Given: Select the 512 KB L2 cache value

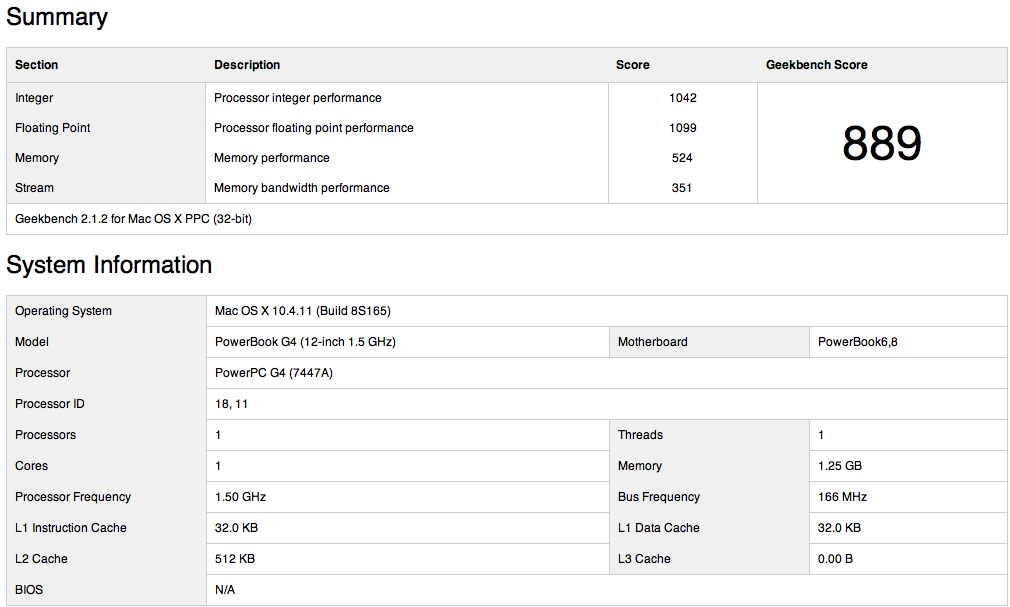Looking at the screenshot, I should pos(235,559).
